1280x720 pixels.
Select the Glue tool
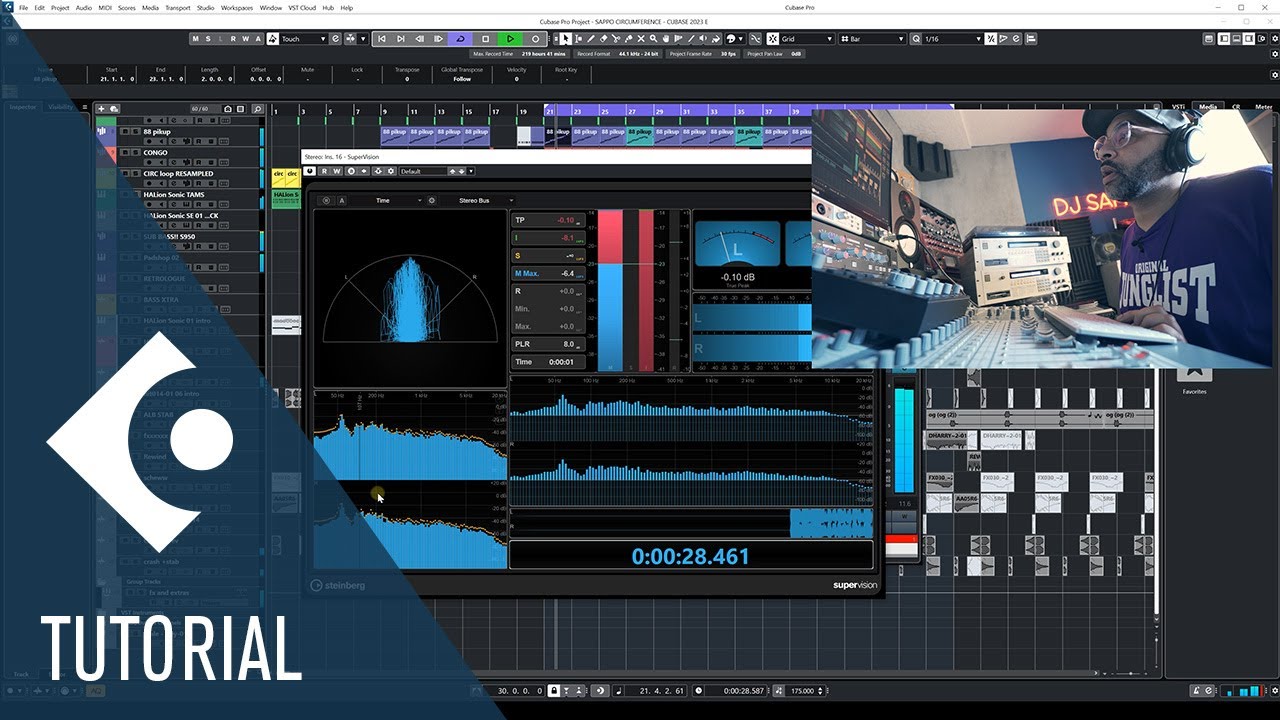pyautogui.click(x=628, y=39)
